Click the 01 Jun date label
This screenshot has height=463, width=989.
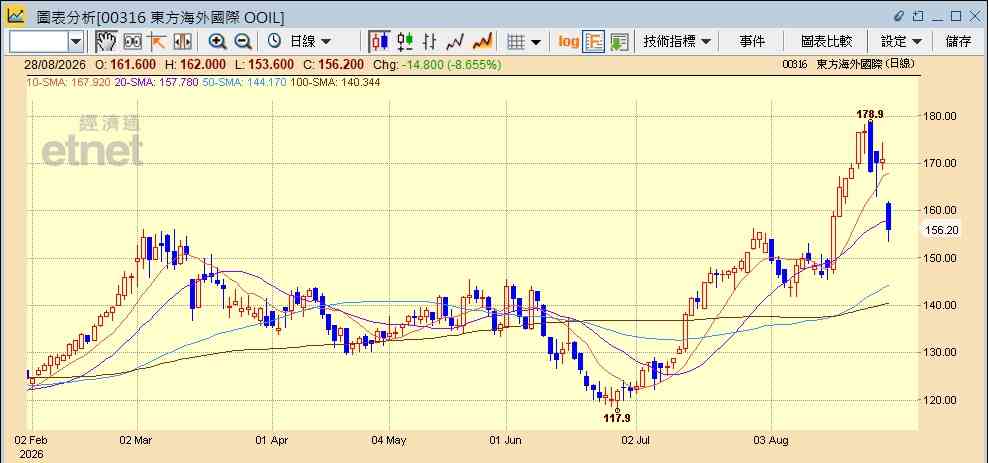coord(505,440)
